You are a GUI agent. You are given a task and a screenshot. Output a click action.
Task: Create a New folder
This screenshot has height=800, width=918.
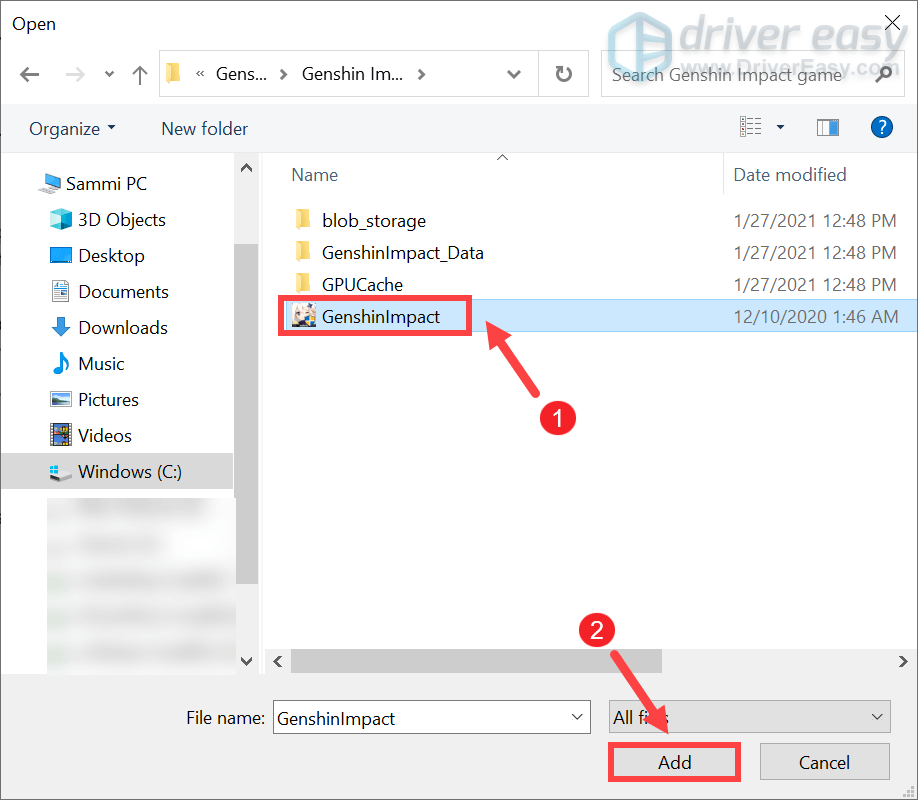[x=204, y=128]
